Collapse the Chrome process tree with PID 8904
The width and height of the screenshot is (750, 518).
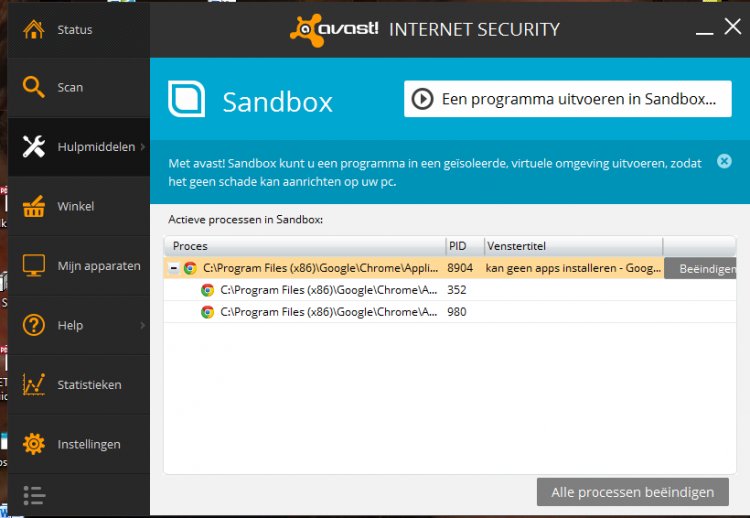(x=174, y=268)
